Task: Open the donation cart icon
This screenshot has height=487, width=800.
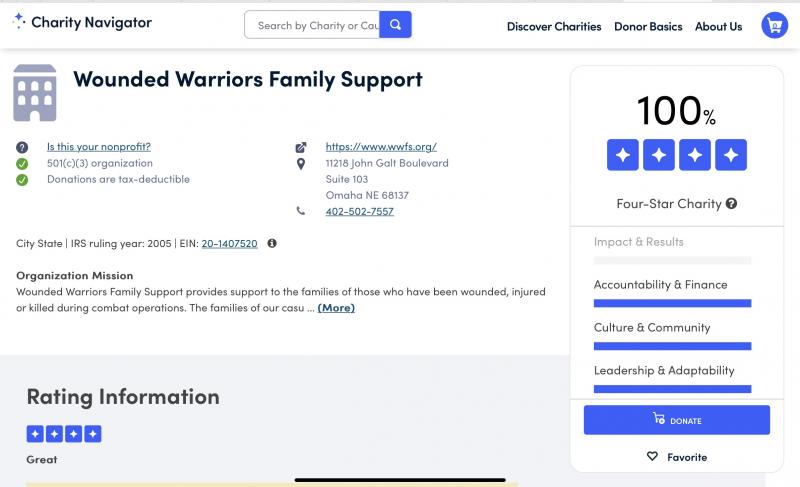Action: click(774, 25)
